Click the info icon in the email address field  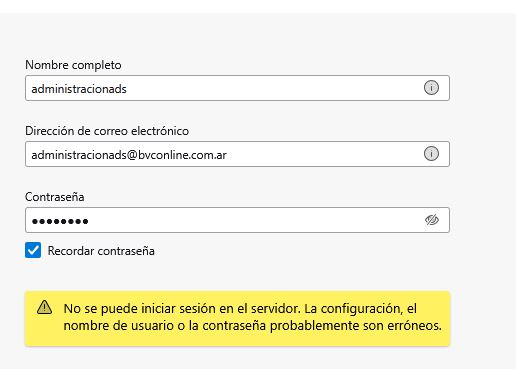[x=431, y=154]
